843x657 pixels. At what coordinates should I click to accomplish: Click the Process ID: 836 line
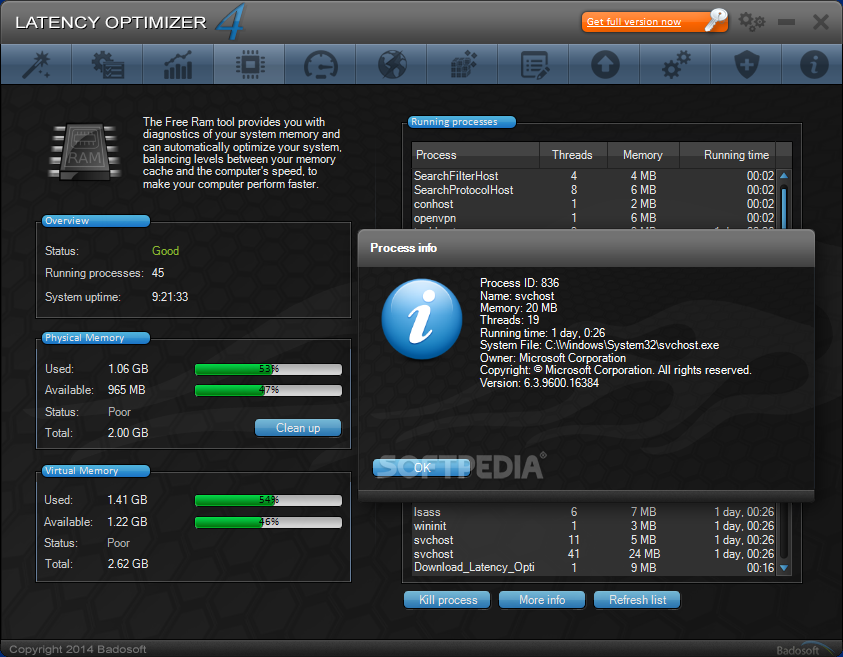tap(519, 283)
